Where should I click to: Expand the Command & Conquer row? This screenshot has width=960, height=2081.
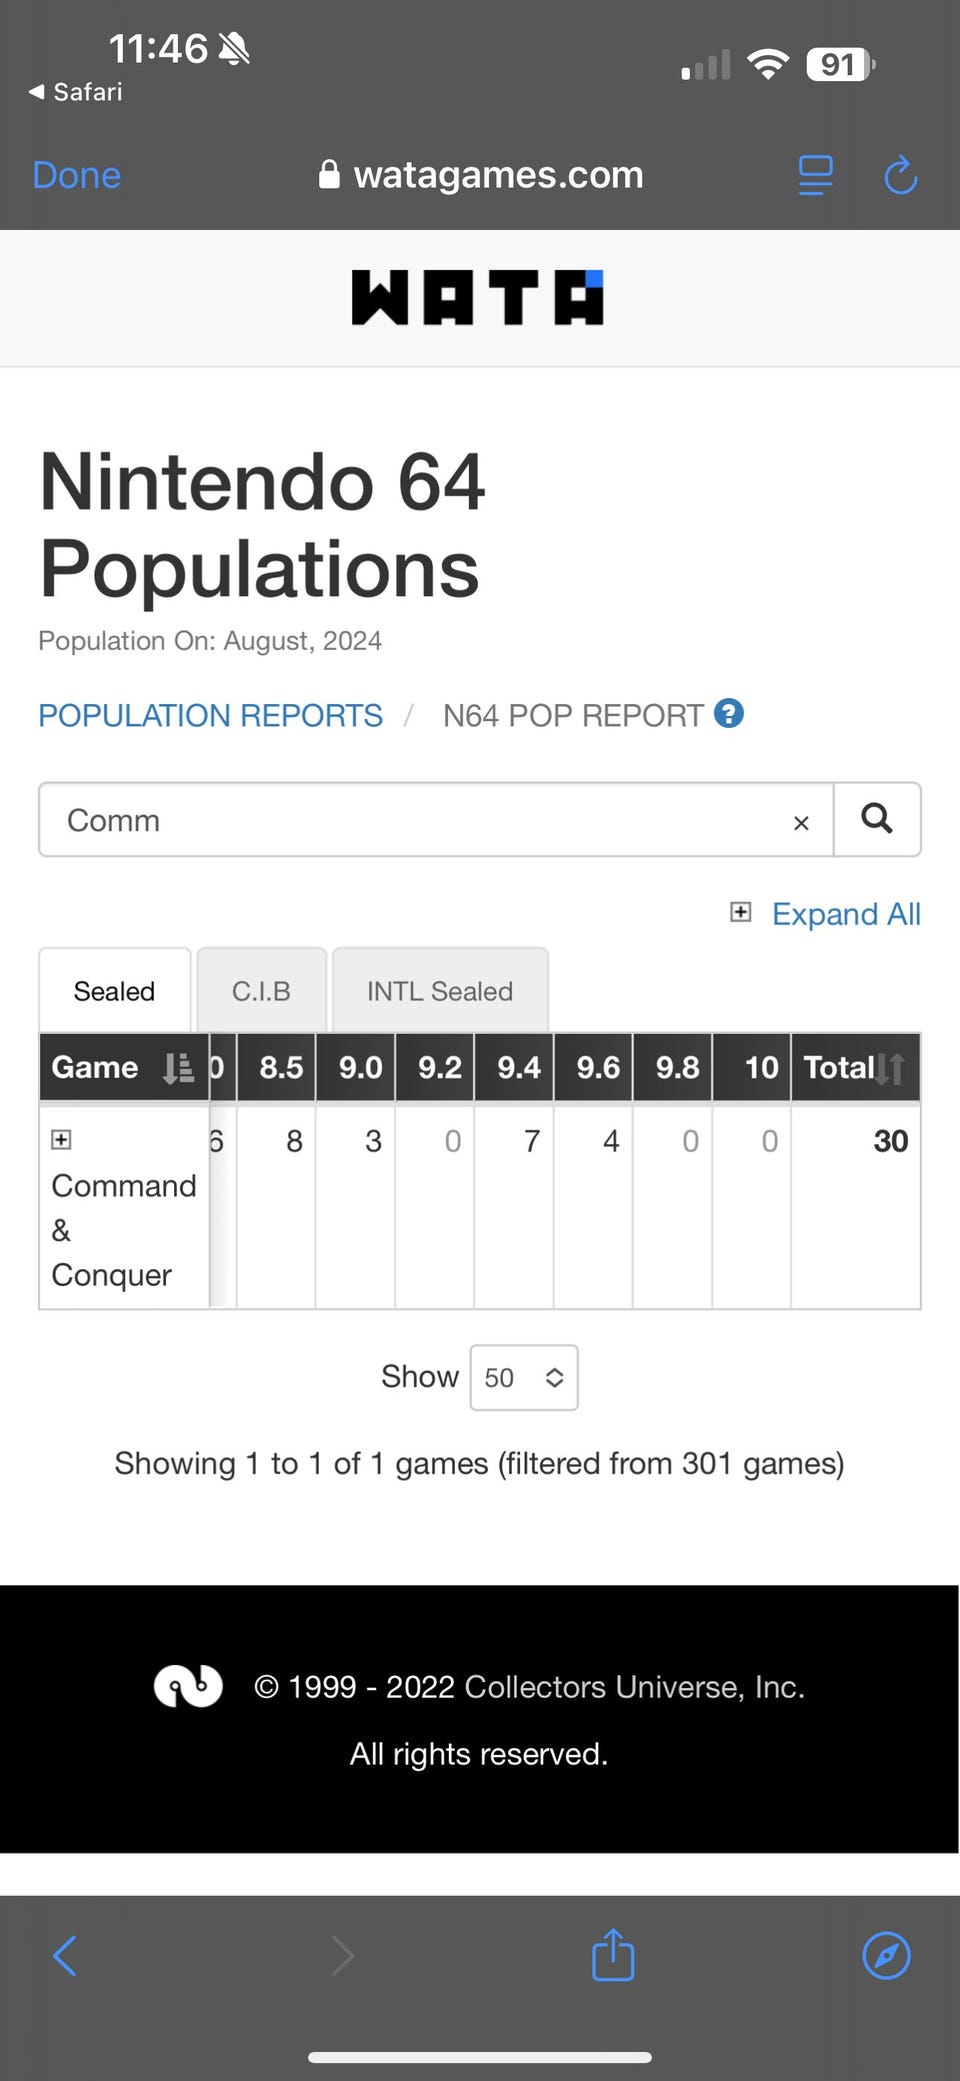(61, 1140)
